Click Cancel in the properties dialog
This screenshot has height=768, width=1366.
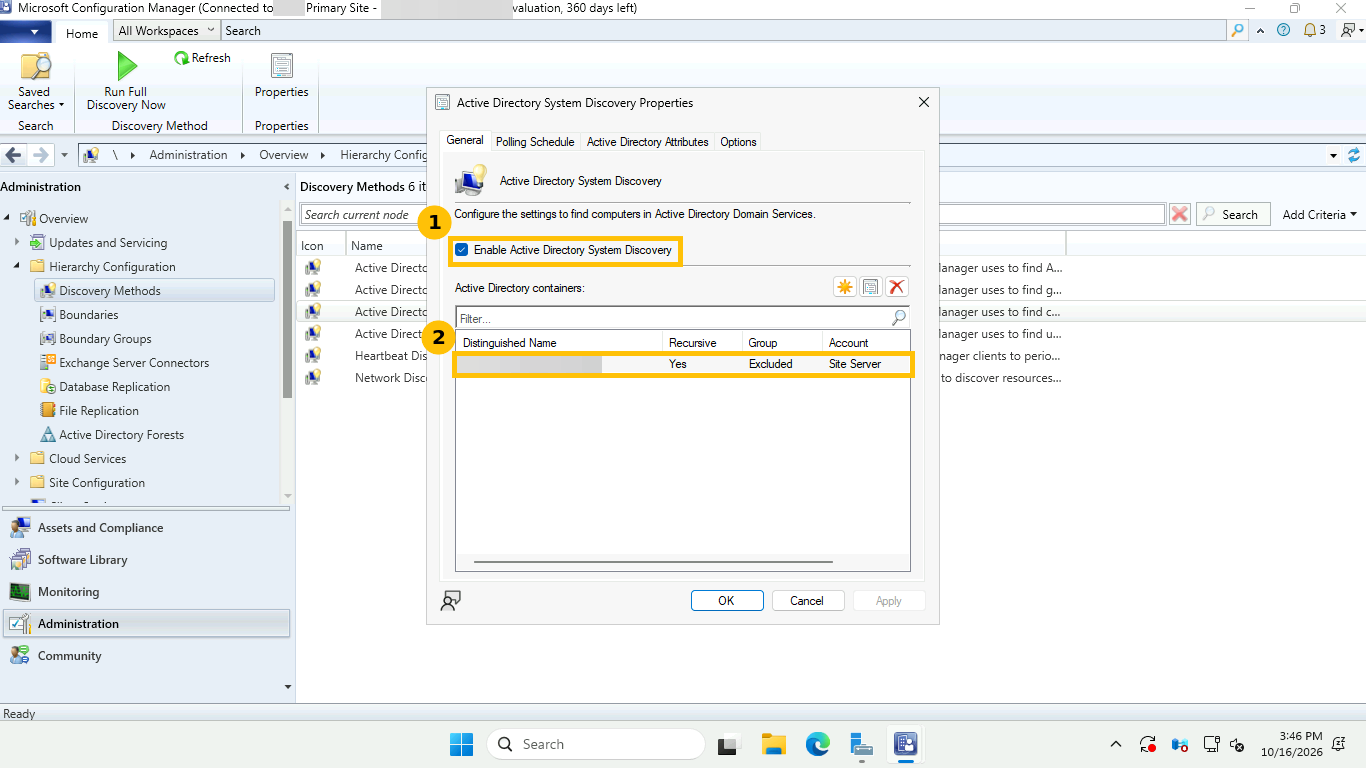[x=807, y=601]
